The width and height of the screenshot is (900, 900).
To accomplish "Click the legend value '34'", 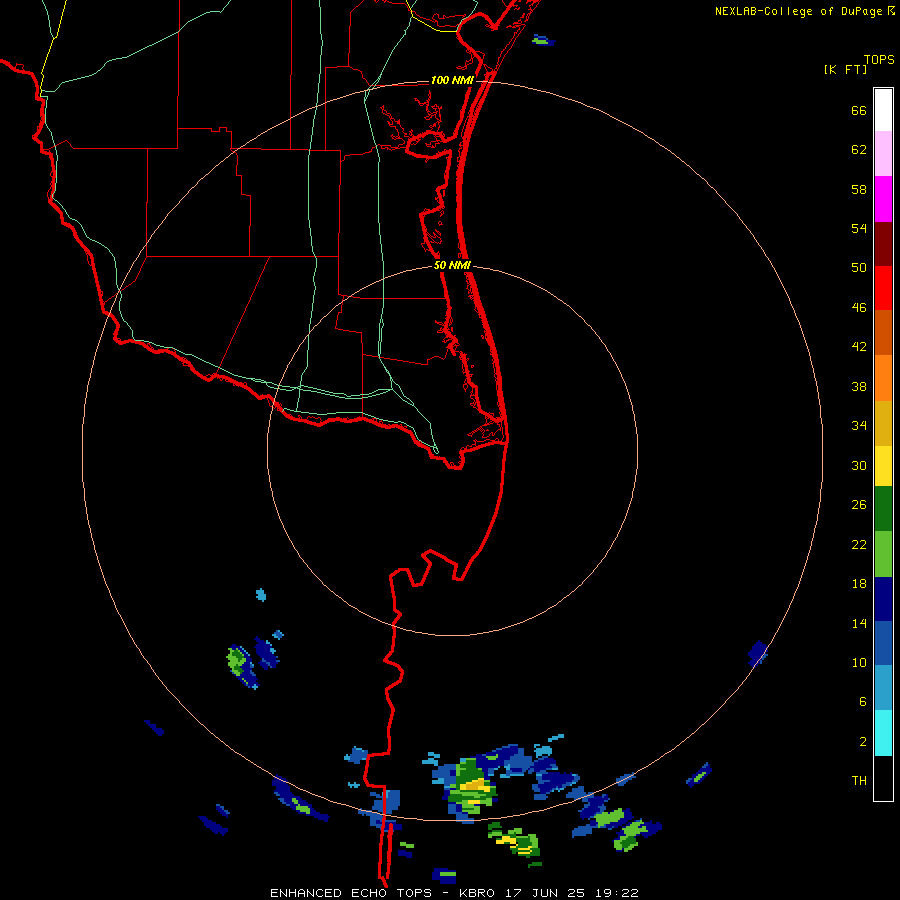I will point(859,426).
